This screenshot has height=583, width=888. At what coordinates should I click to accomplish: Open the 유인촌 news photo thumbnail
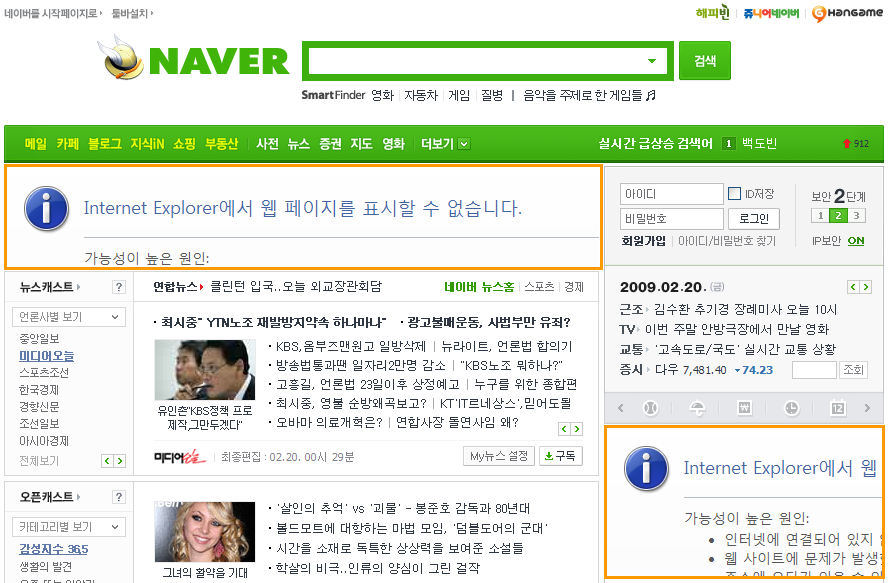coord(204,370)
